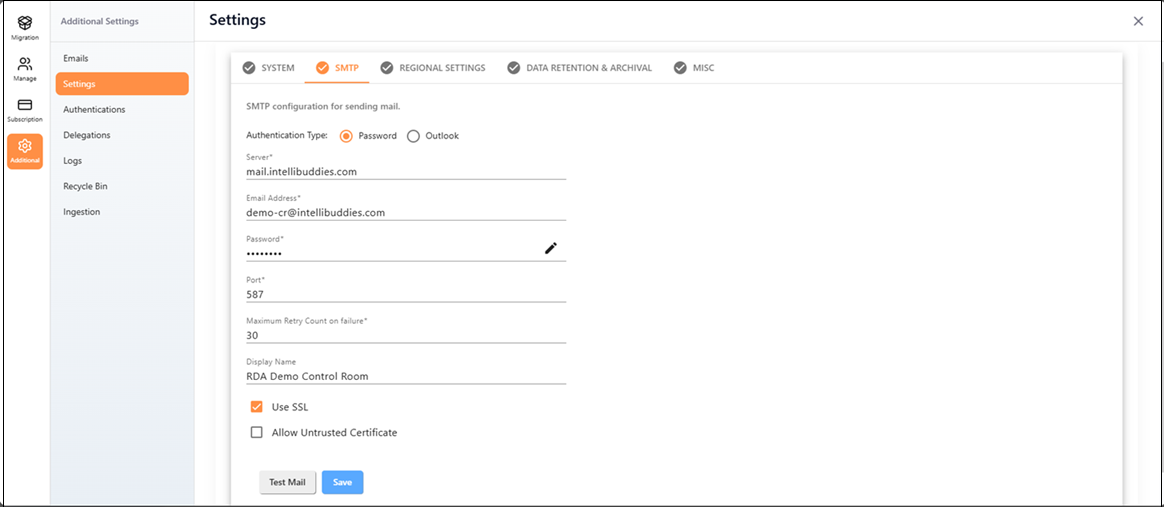Open the Manage users icon
1164x507 pixels.
pos(25,65)
